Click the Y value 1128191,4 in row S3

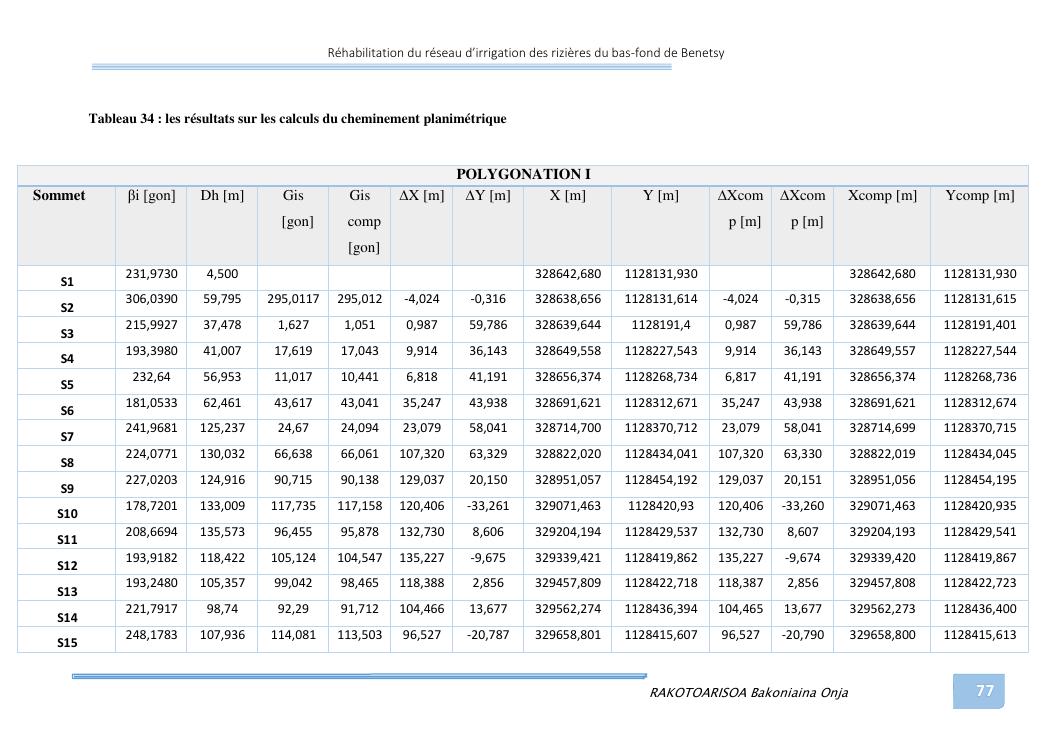pyautogui.click(x=660, y=325)
